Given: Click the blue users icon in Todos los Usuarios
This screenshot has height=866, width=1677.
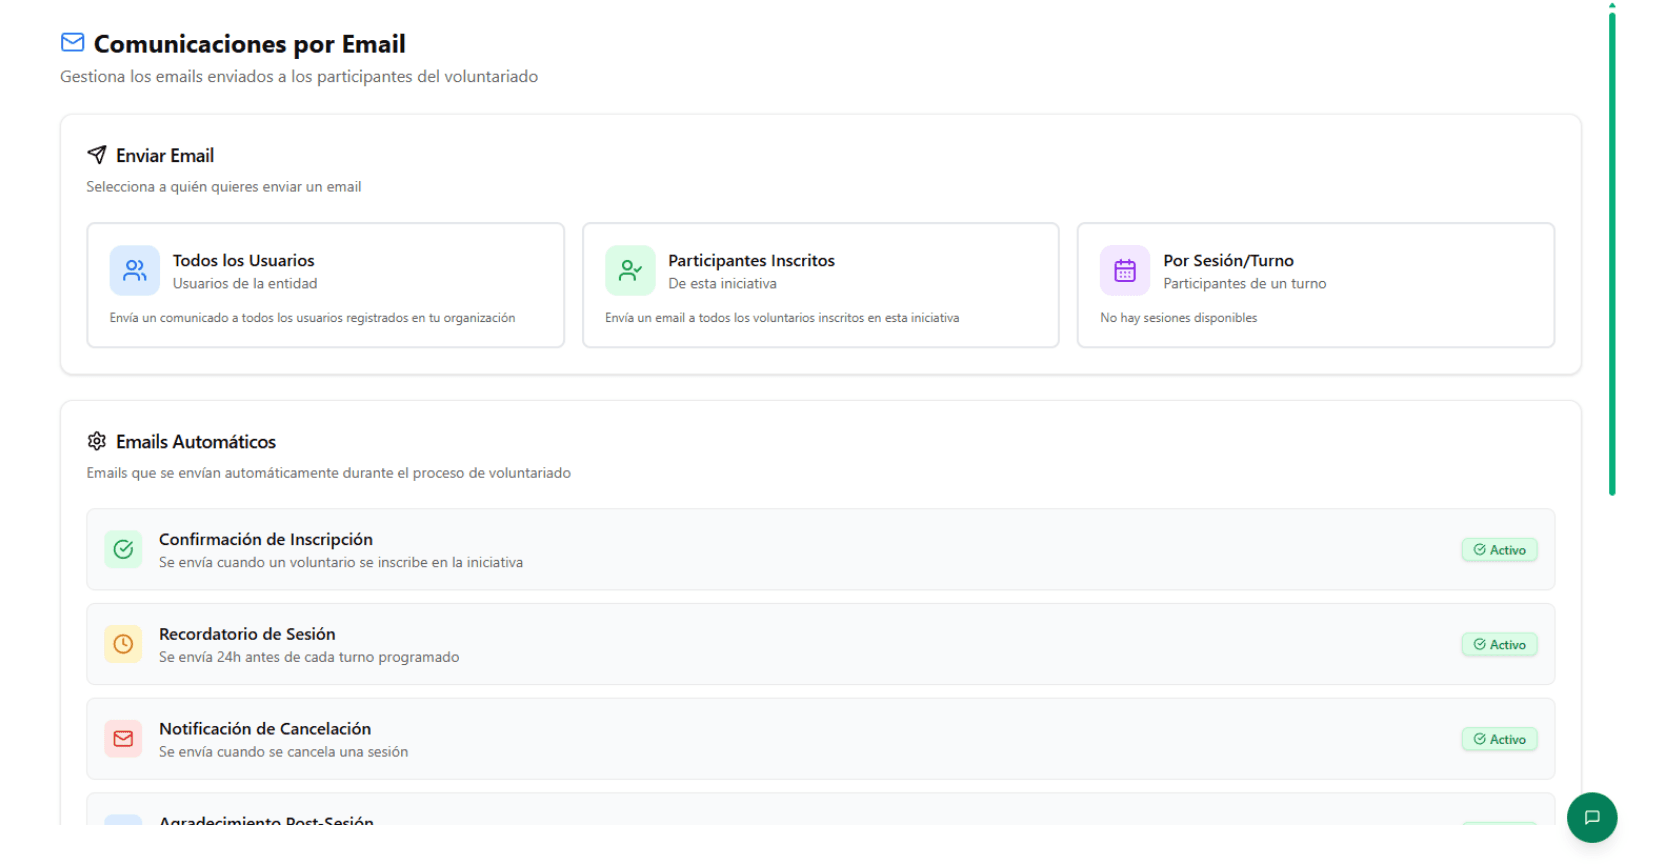Looking at the screenshot, I should click(x=135, y=271).
